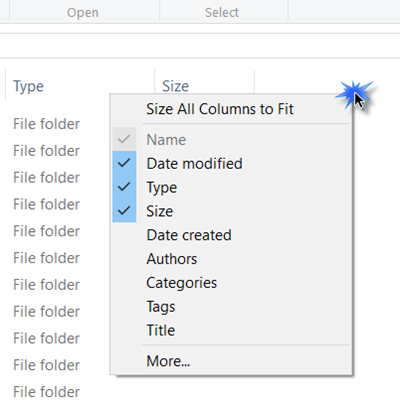Choose Size All Columns to Fit
The image size is (400, 404).
click(x=220, y=109)
